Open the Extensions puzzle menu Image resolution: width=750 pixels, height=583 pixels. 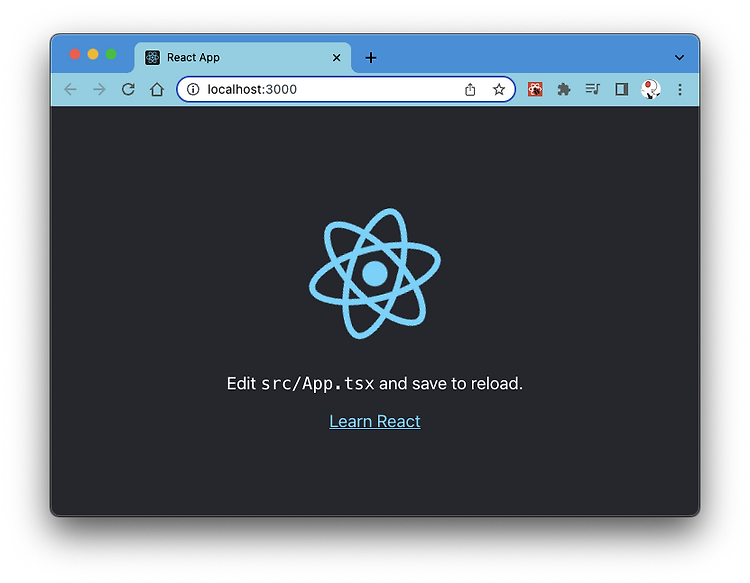[564, 89]
